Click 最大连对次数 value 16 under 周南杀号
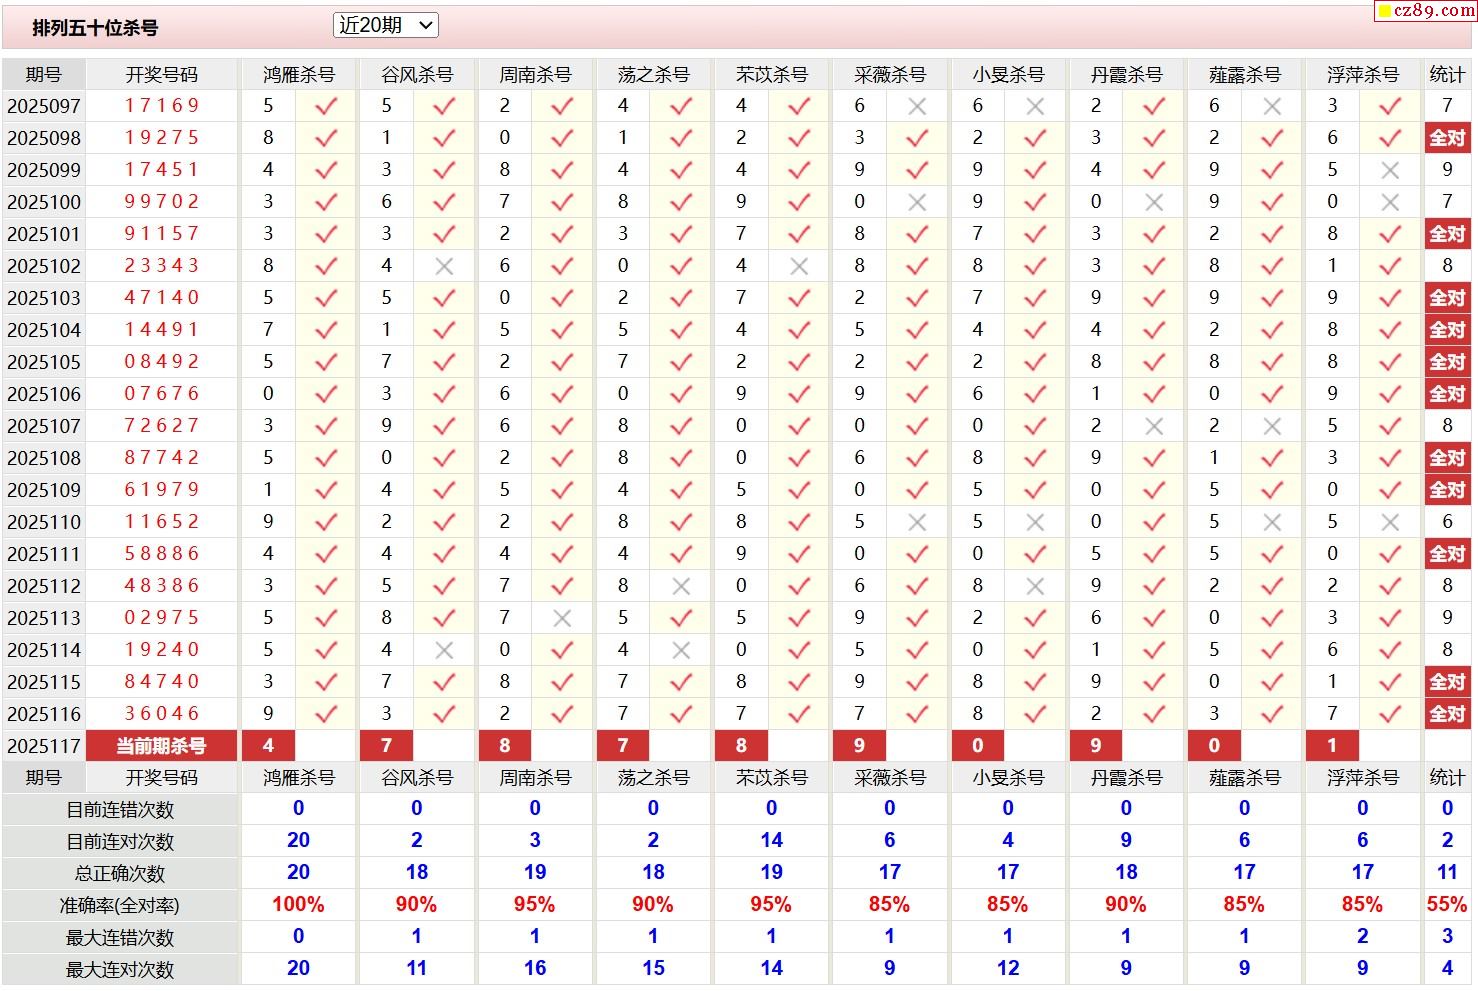The image size is (1478, 991). click(x=535, y=969)
